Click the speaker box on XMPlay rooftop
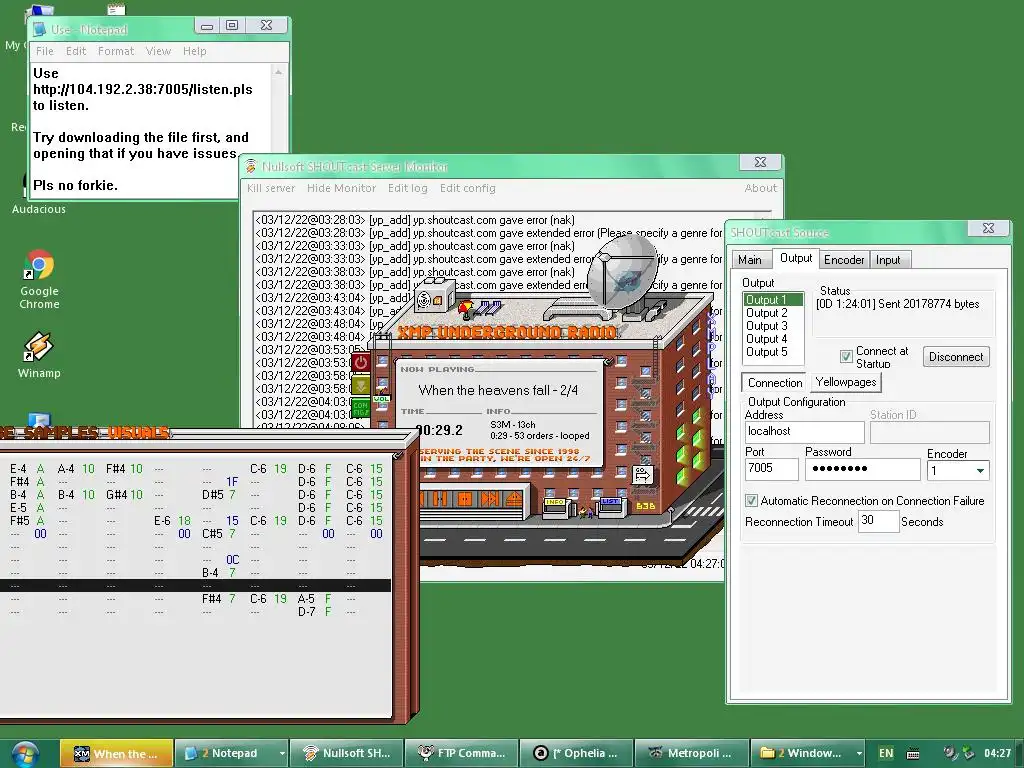The image size is (1024, 768). click(x=434, y=297)
